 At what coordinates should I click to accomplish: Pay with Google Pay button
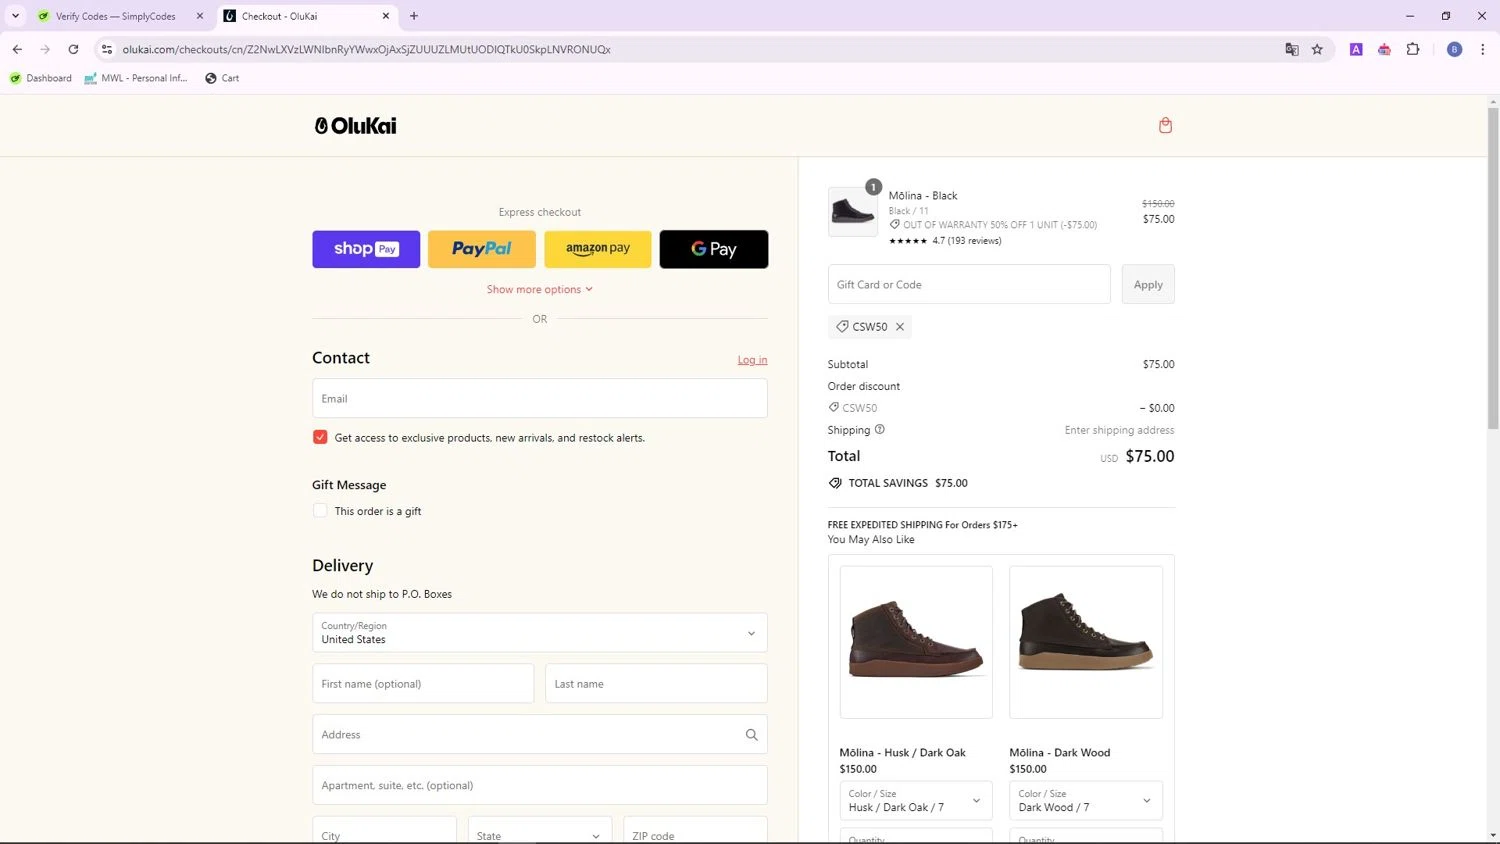tap(714, 249)
